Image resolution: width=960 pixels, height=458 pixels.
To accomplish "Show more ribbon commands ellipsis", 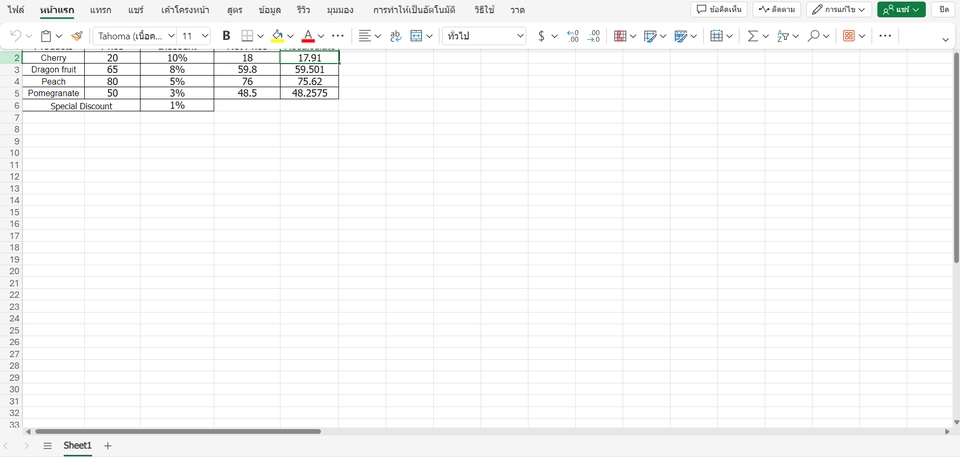I will tap(885, 36).
